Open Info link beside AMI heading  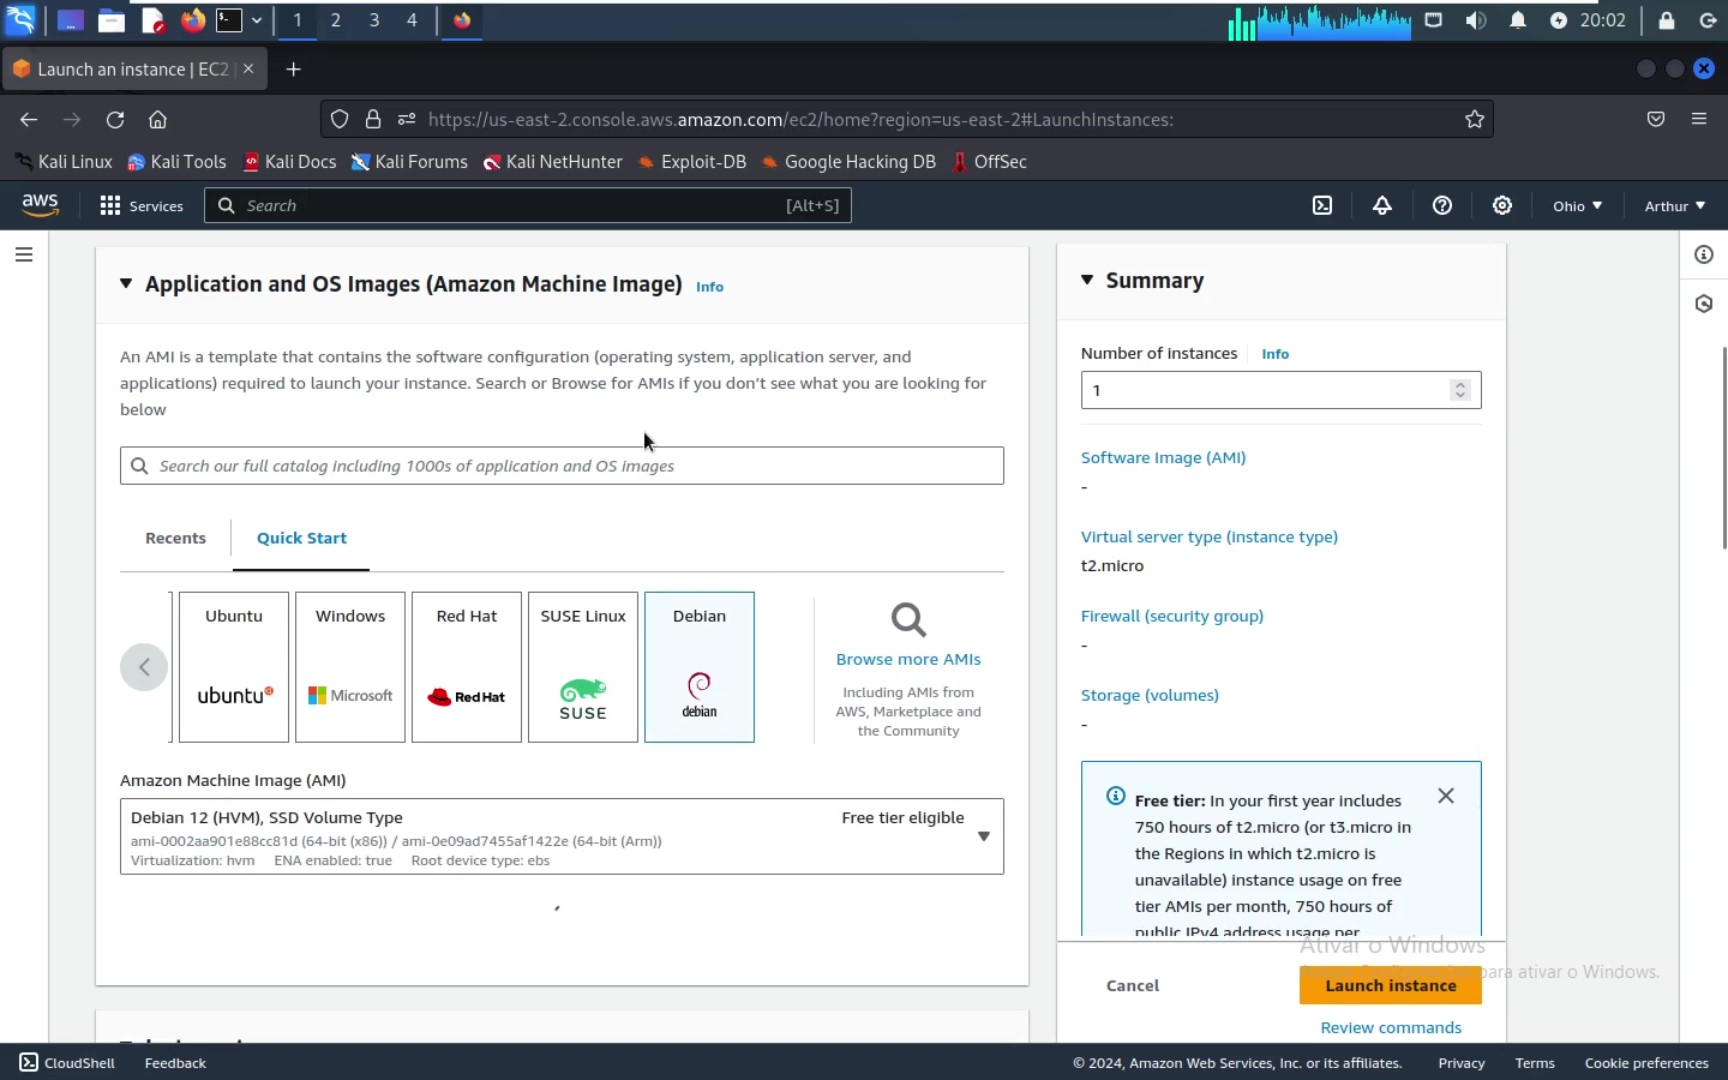(x=710, y=287)
